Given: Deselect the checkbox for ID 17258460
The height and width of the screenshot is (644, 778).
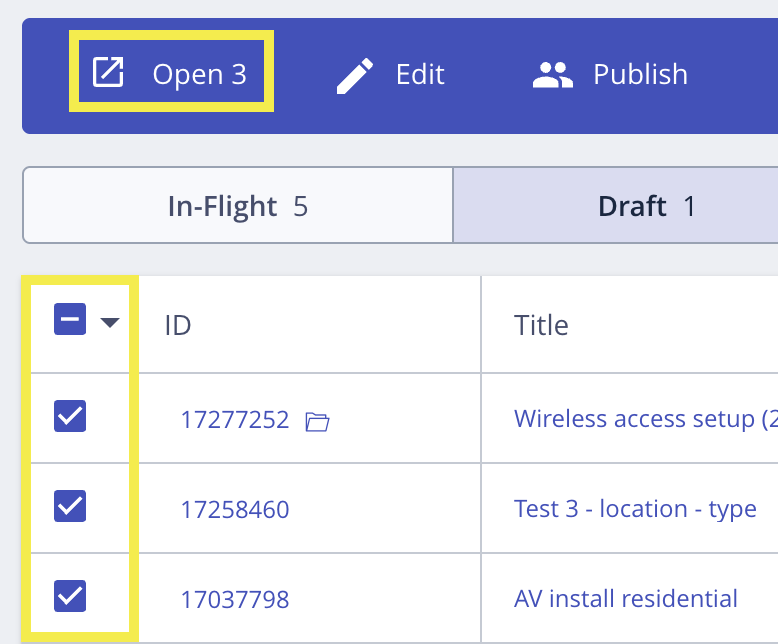Looking at the screenshot, I should (70, 507).
